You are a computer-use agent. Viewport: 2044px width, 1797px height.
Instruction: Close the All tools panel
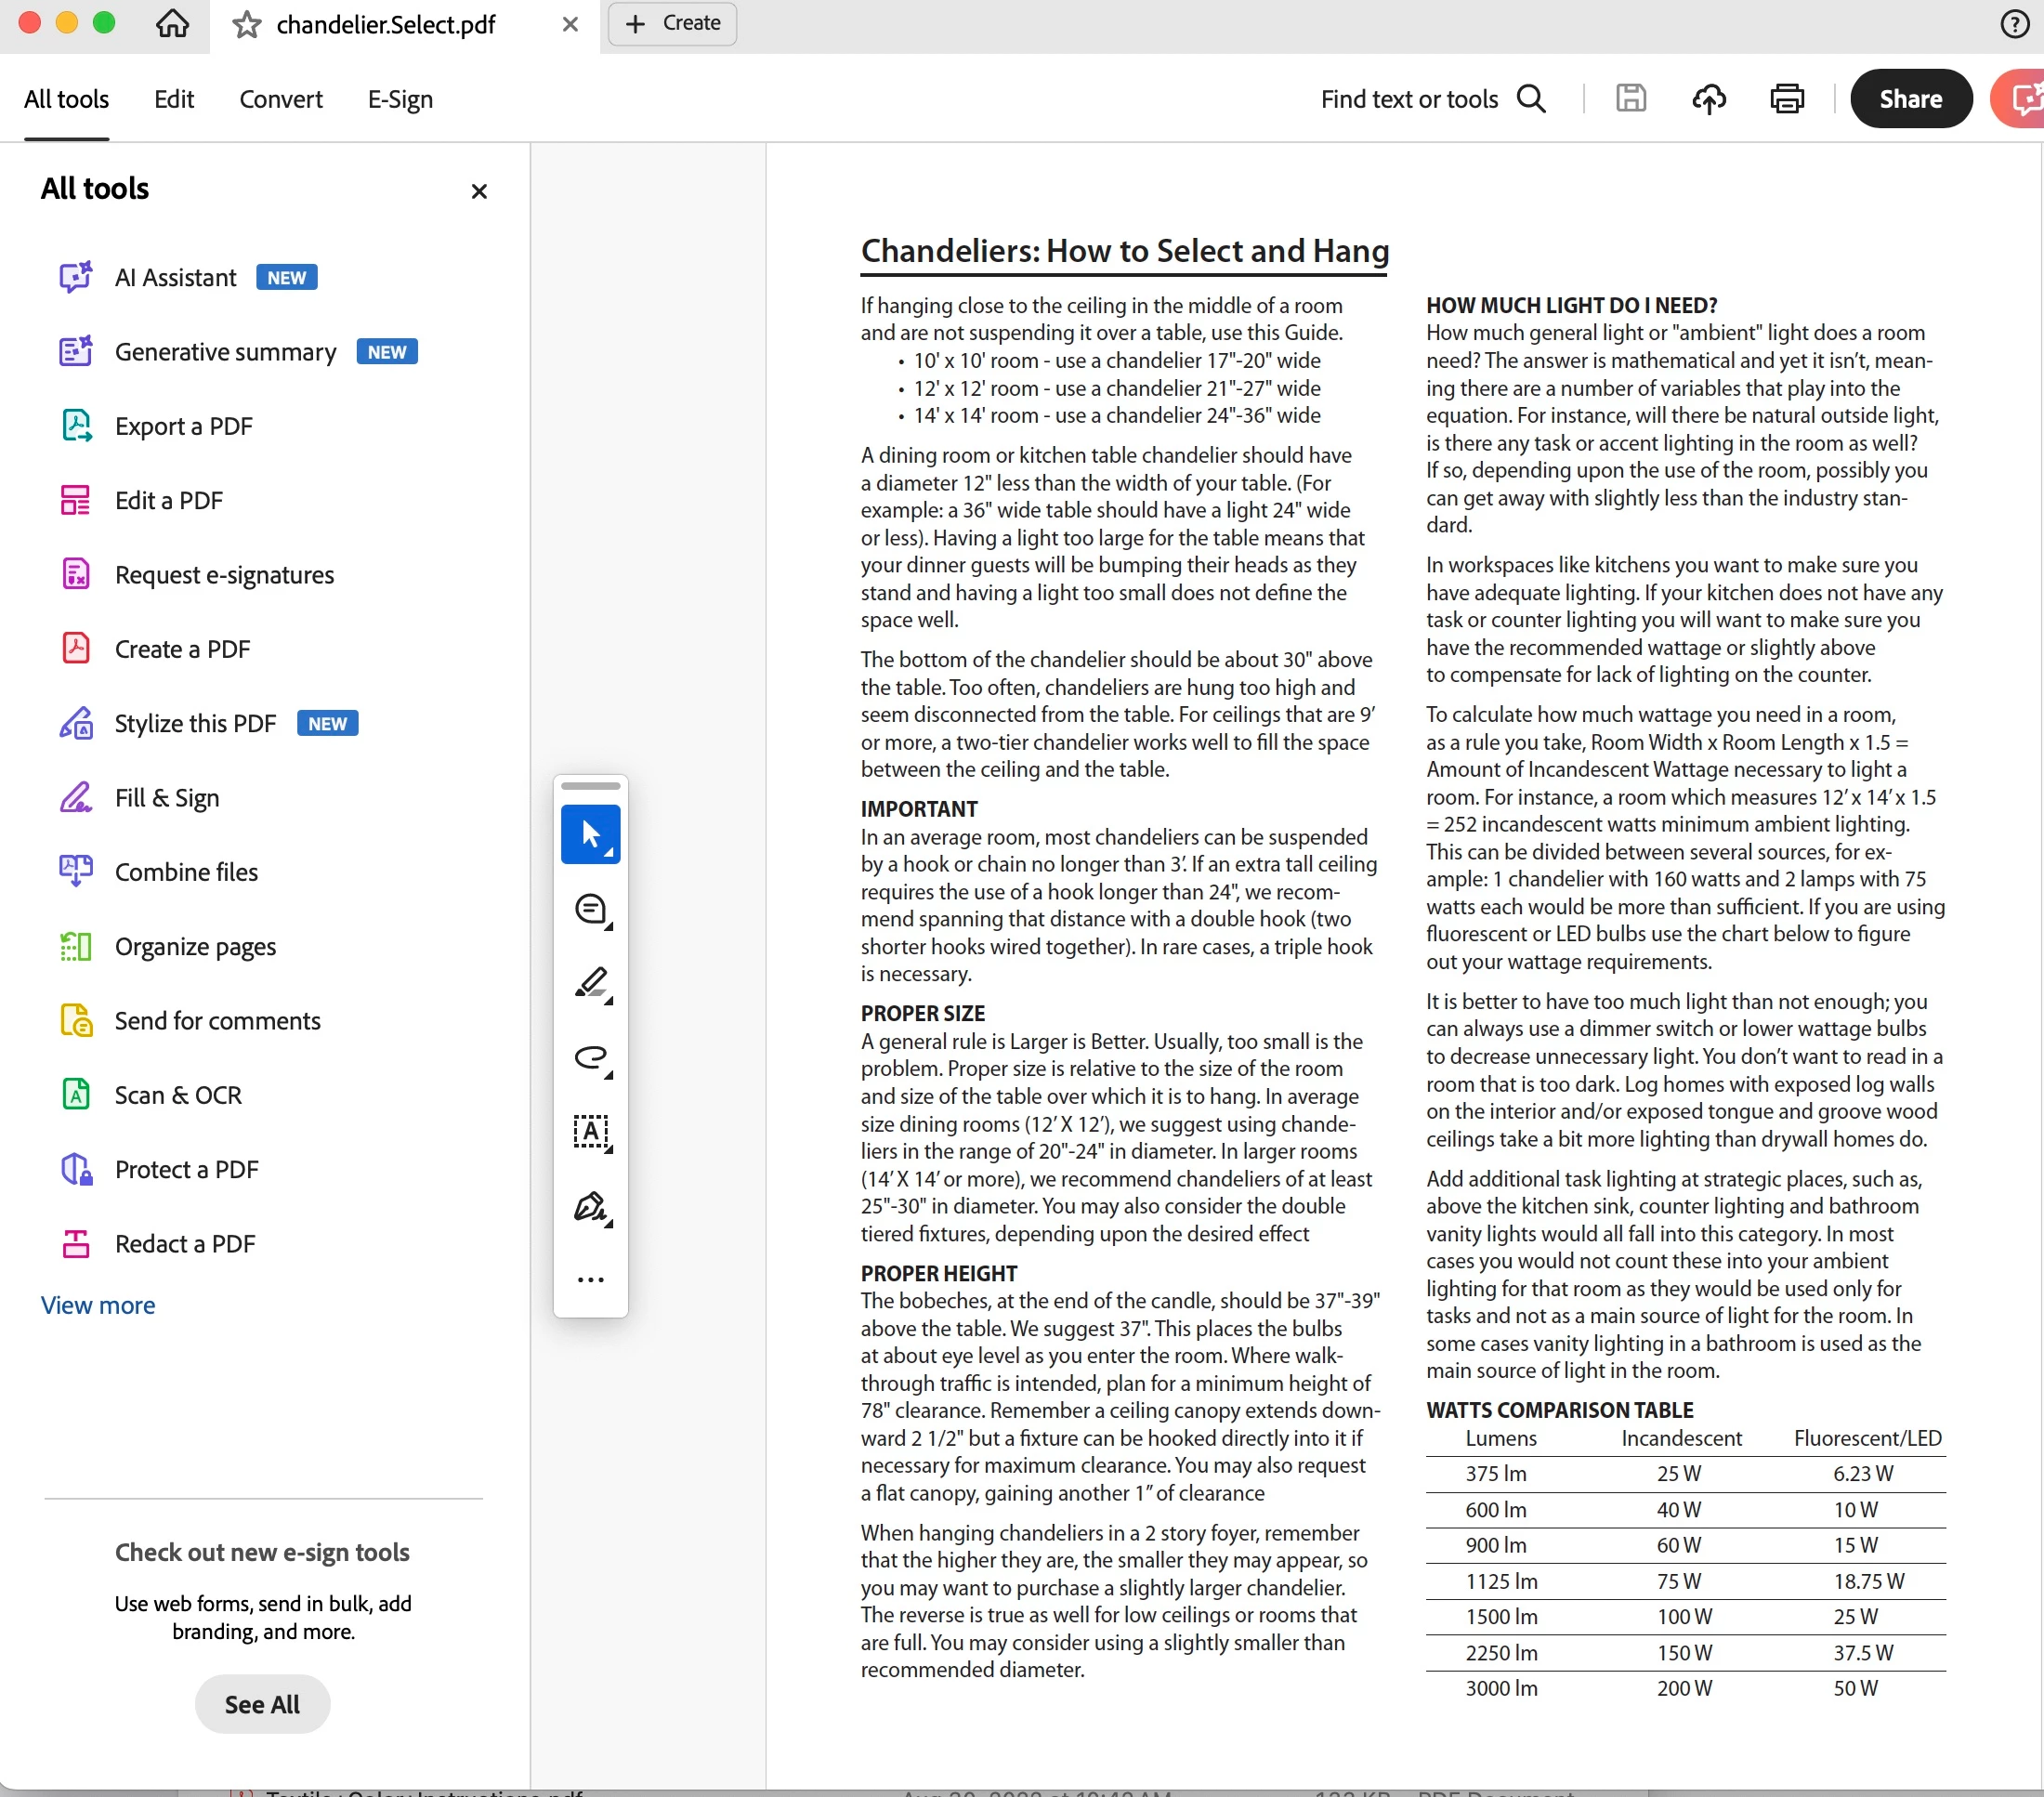point(479,191)
